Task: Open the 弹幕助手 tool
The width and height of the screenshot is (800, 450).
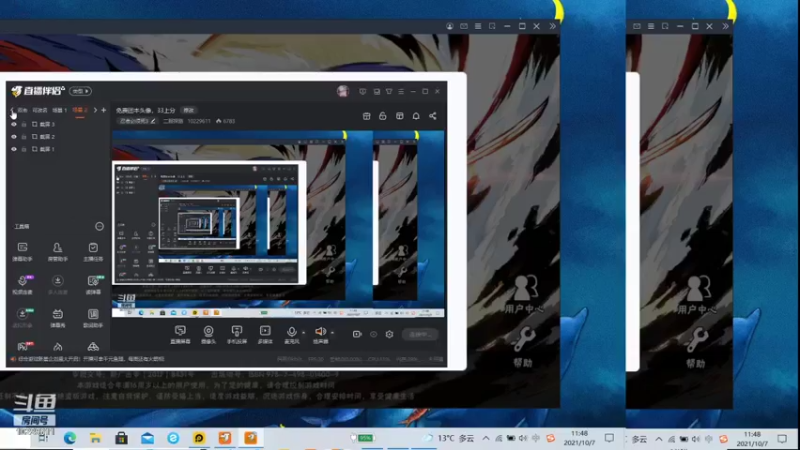Action: [x=22, y=252]
